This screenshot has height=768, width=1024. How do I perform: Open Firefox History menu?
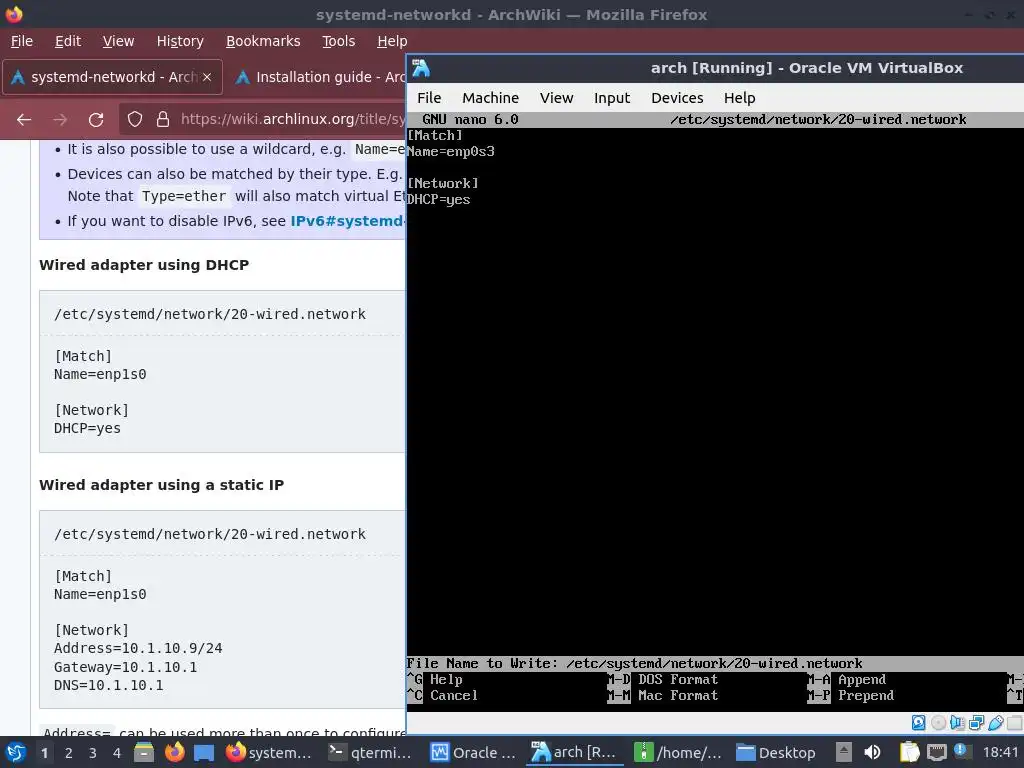(x=180, y=41)
